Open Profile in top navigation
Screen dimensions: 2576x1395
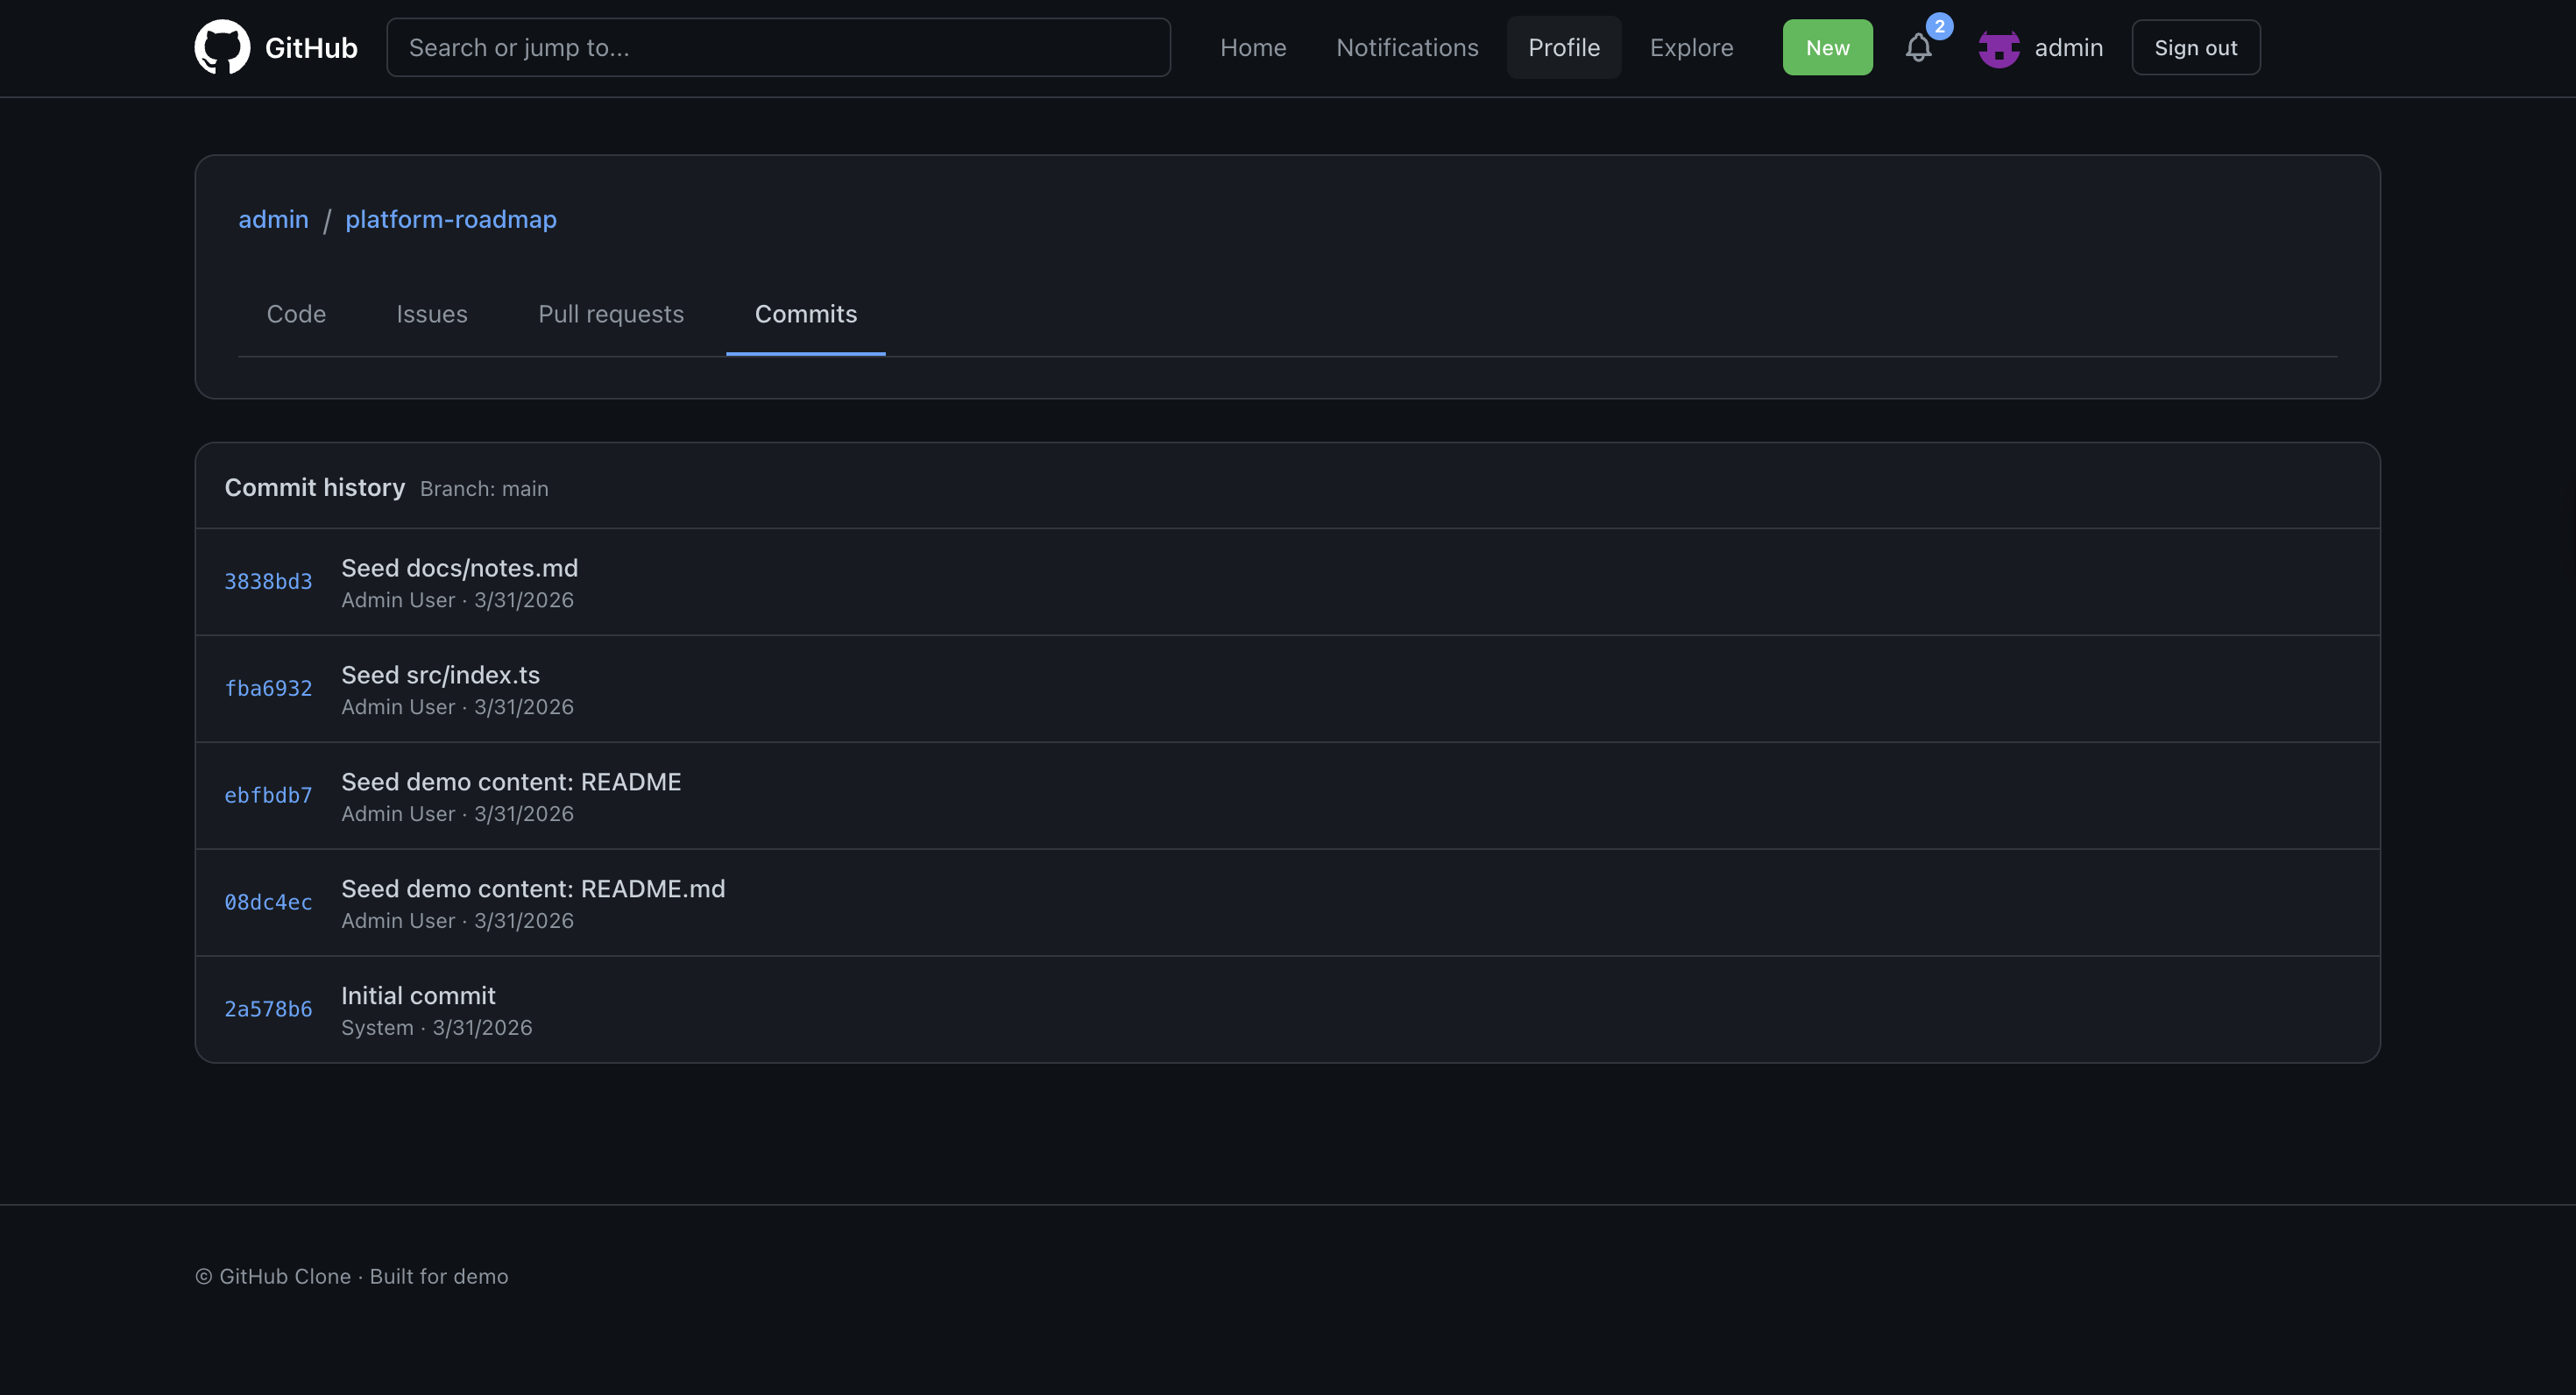1564,47
